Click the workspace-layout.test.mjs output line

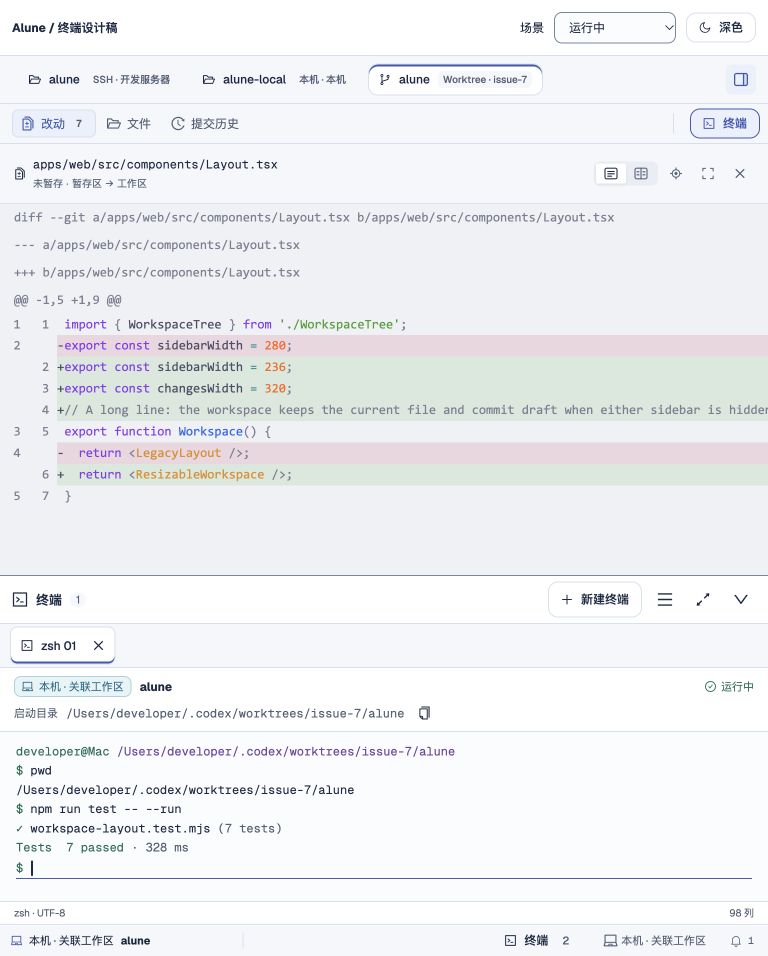point(149,829)
